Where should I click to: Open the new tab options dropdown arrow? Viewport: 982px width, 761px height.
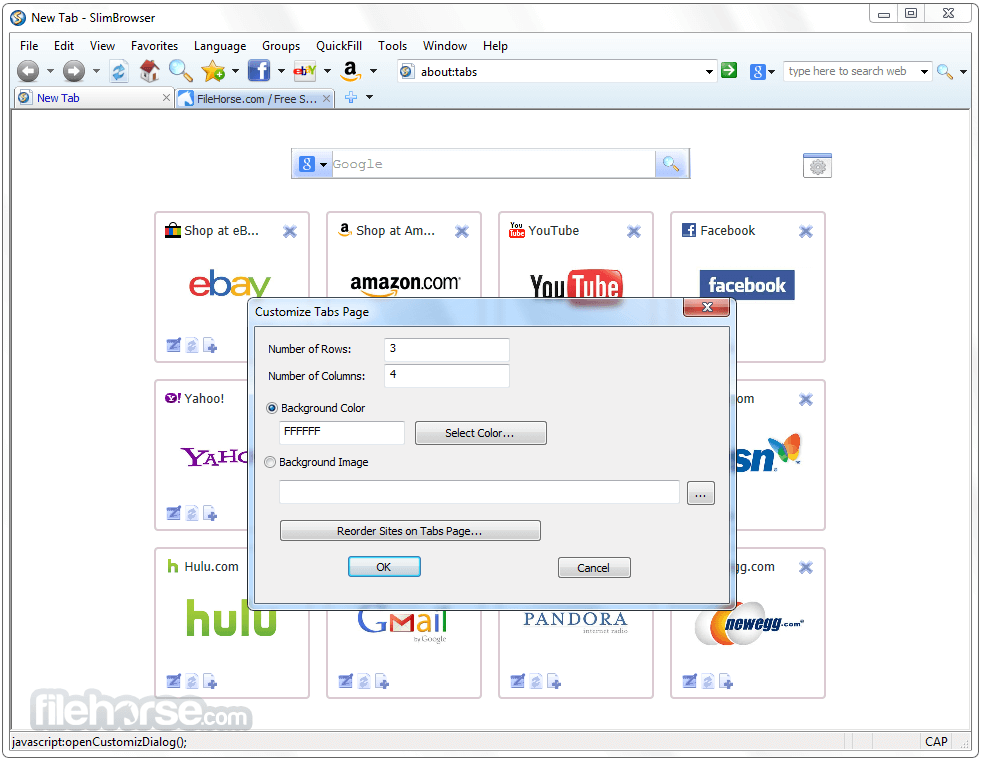(x=370, y=97)
